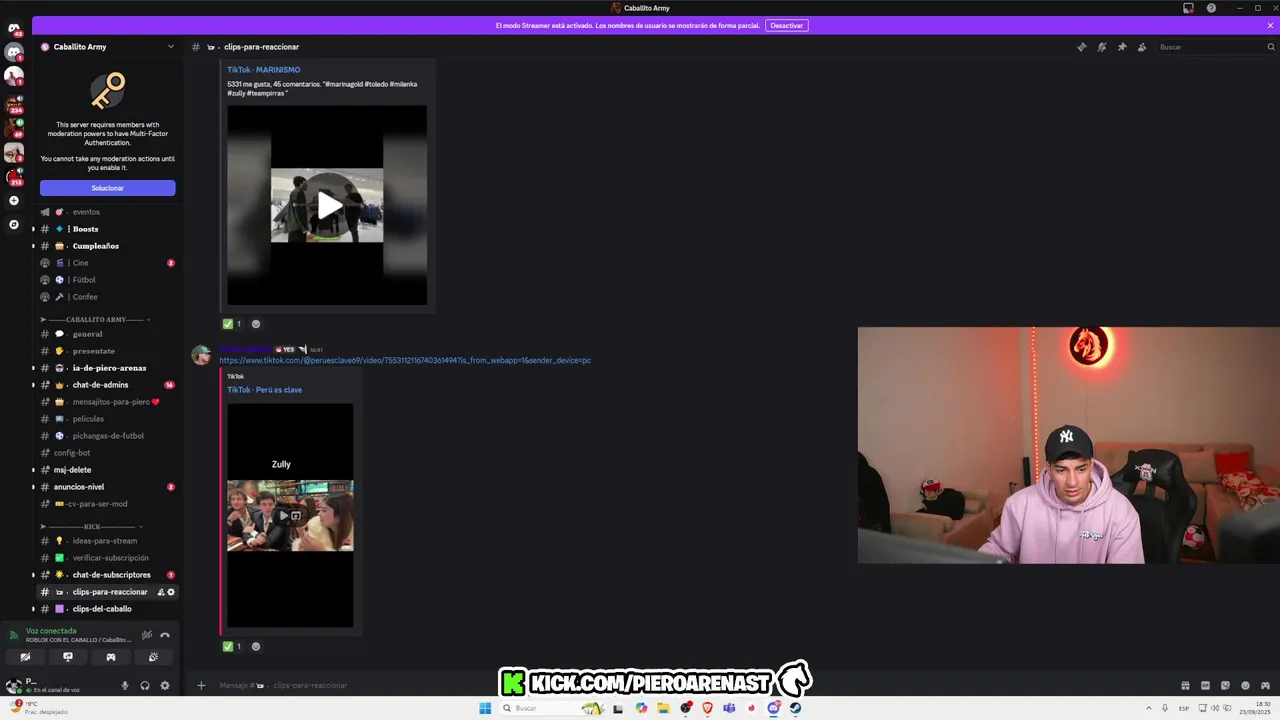Toggle checkmark reaction under MARINISMO clip

(232, 324)
